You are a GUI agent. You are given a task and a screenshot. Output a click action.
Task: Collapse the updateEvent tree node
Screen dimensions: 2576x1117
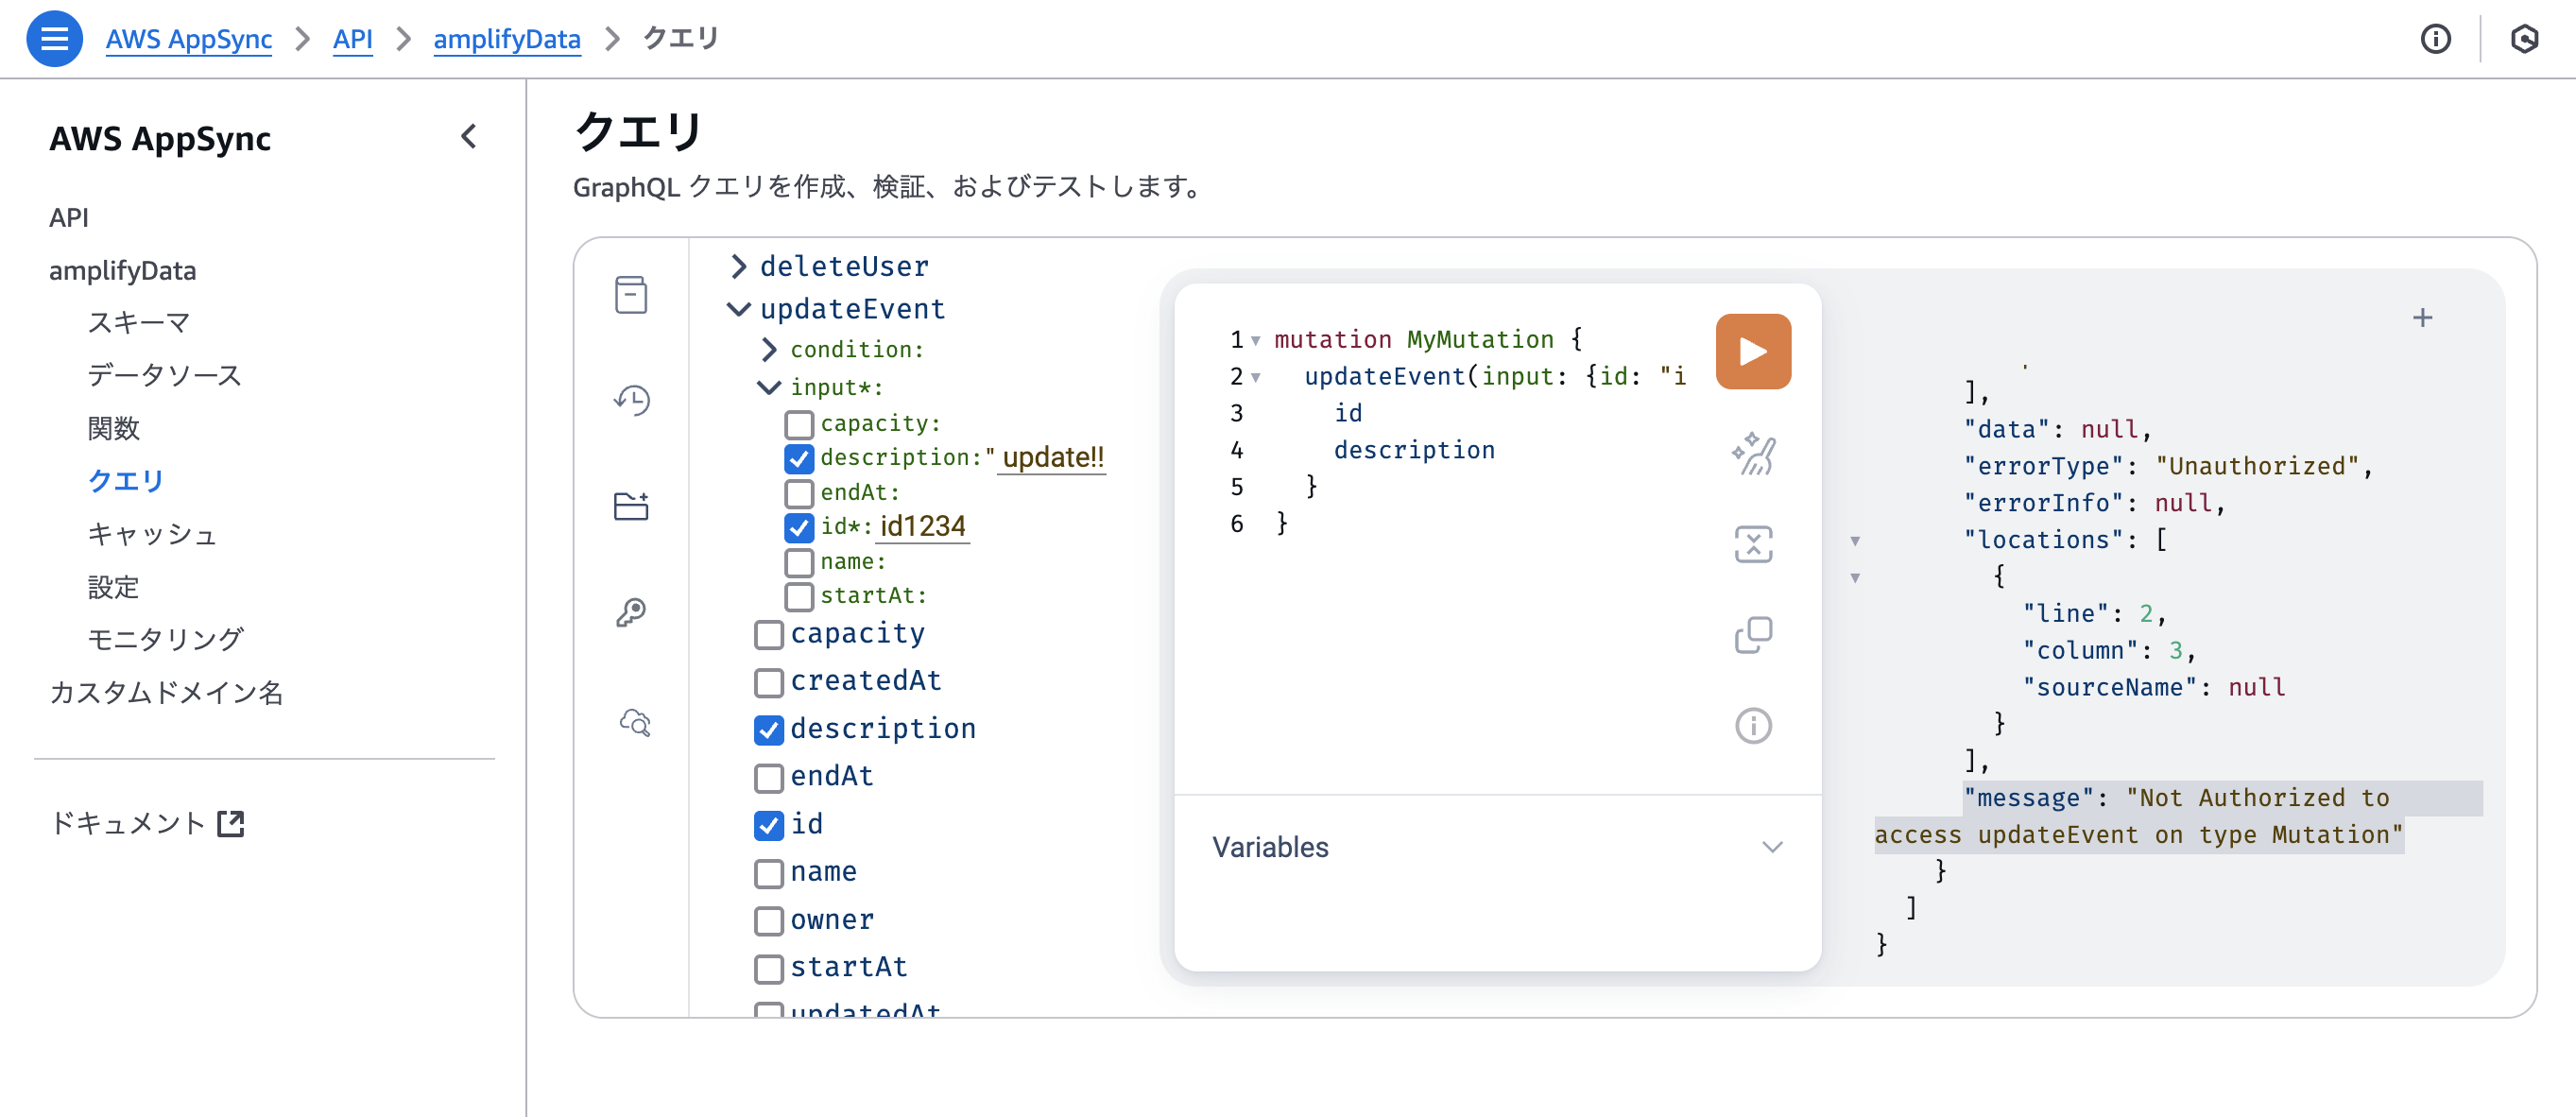(738, 309)
